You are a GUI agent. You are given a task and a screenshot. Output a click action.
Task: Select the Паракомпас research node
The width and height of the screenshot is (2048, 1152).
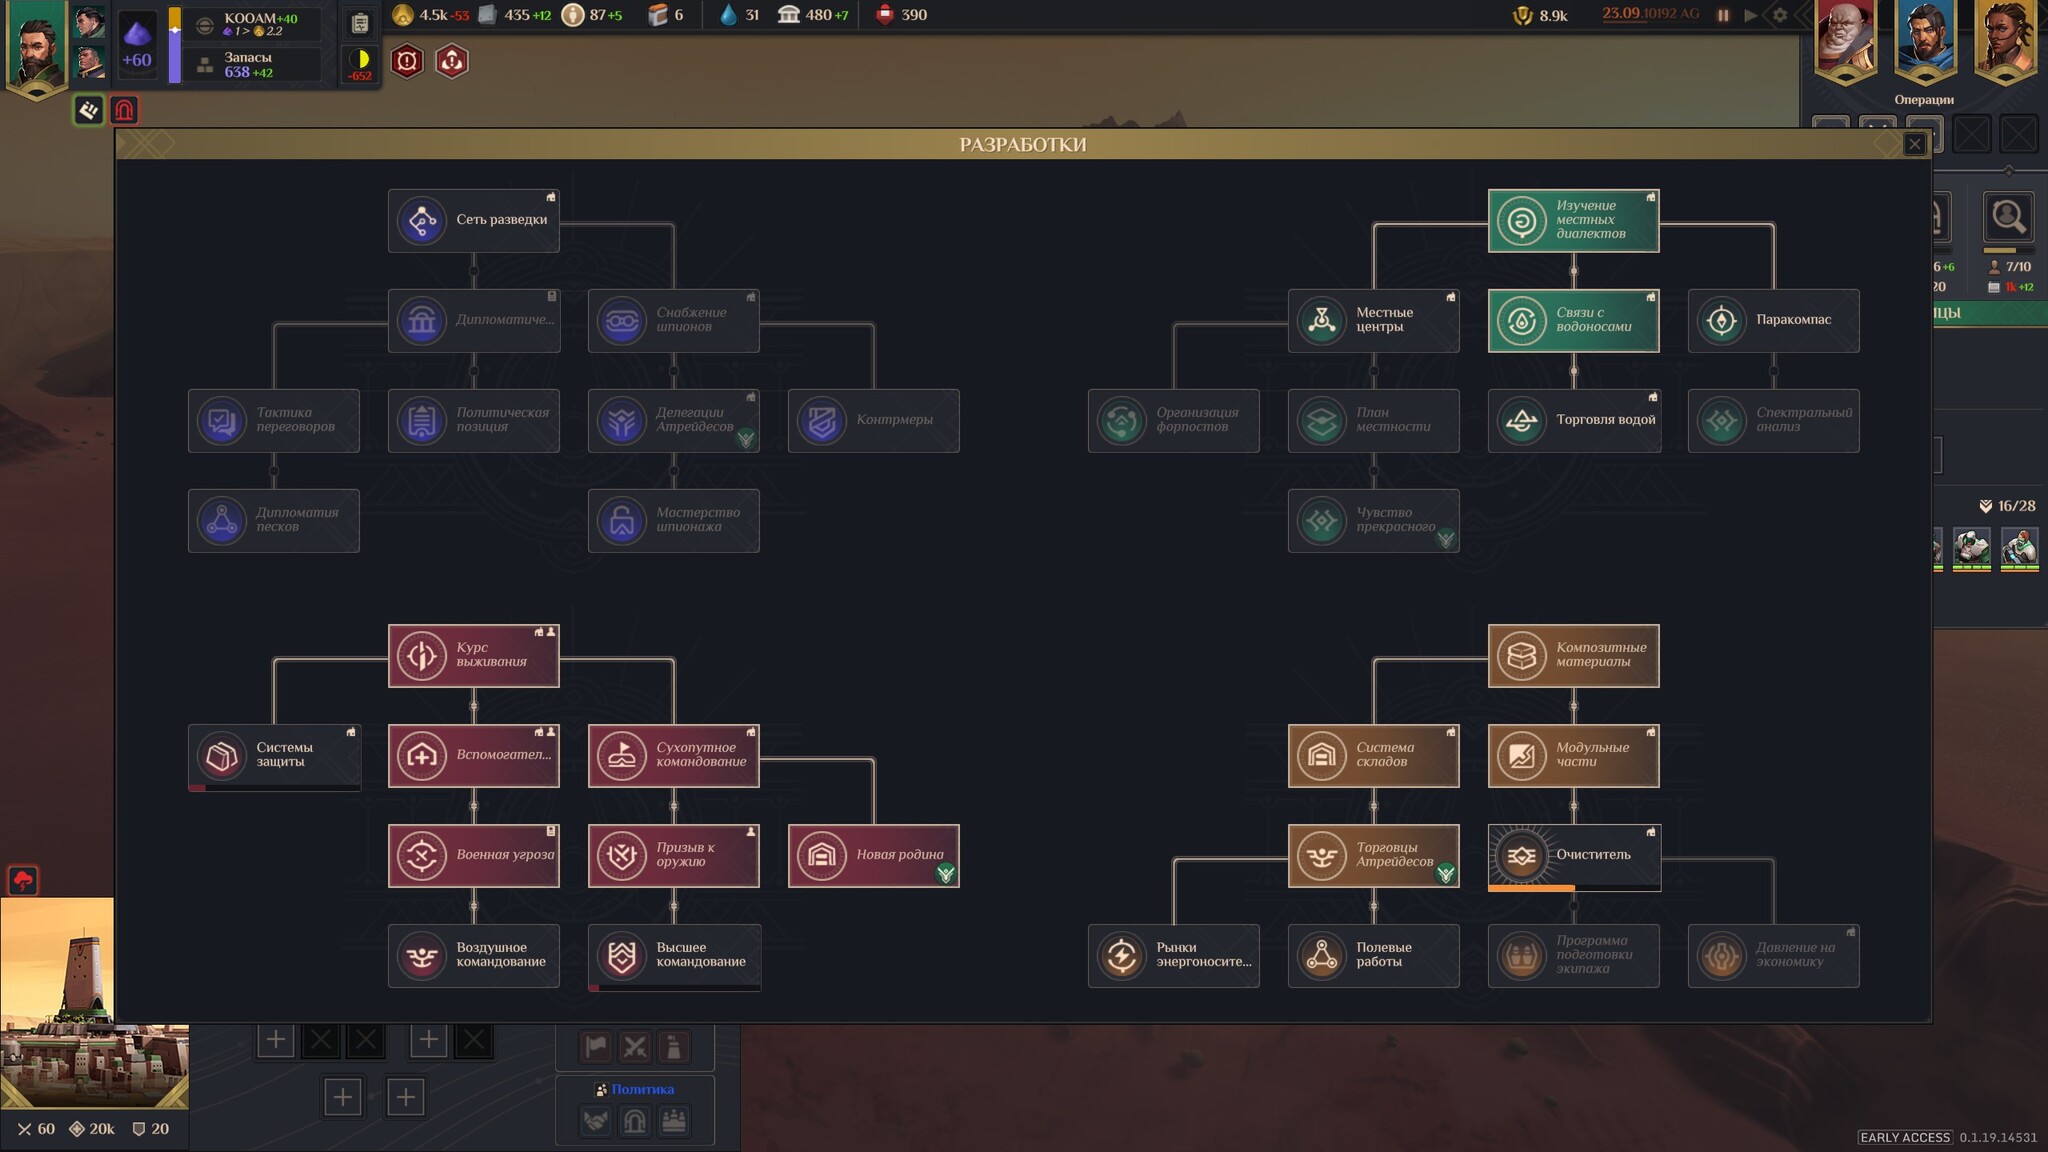point(1773,320)
